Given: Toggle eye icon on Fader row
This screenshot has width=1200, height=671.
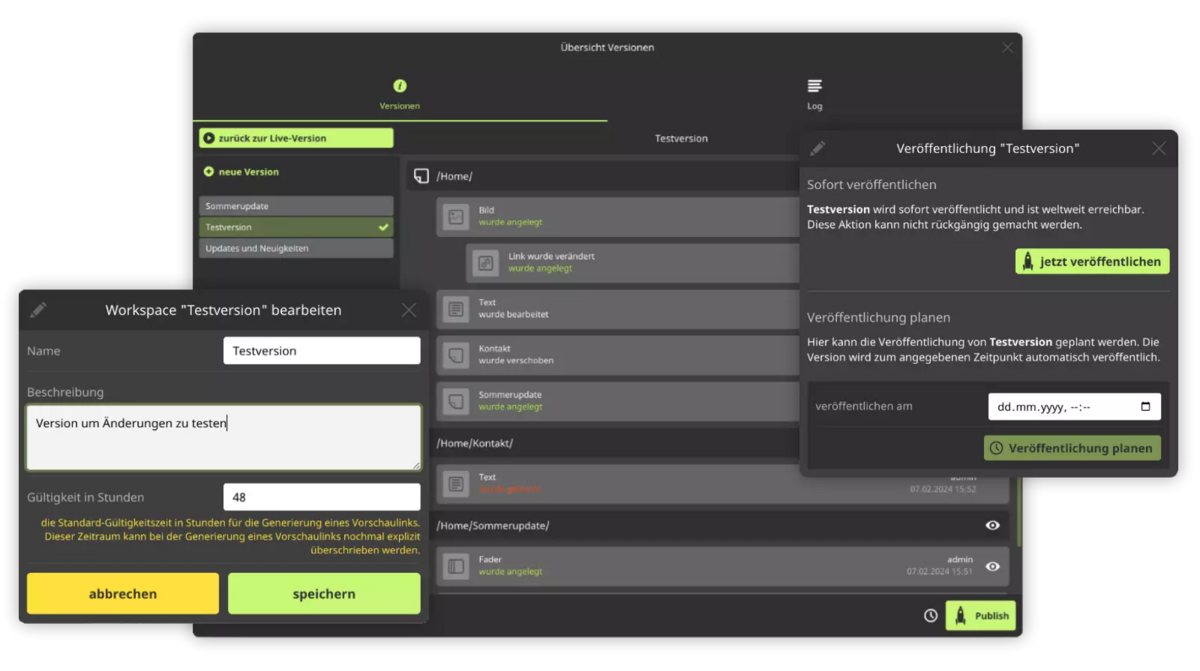Looking at the screenshot, I should [x=993, y=566].
